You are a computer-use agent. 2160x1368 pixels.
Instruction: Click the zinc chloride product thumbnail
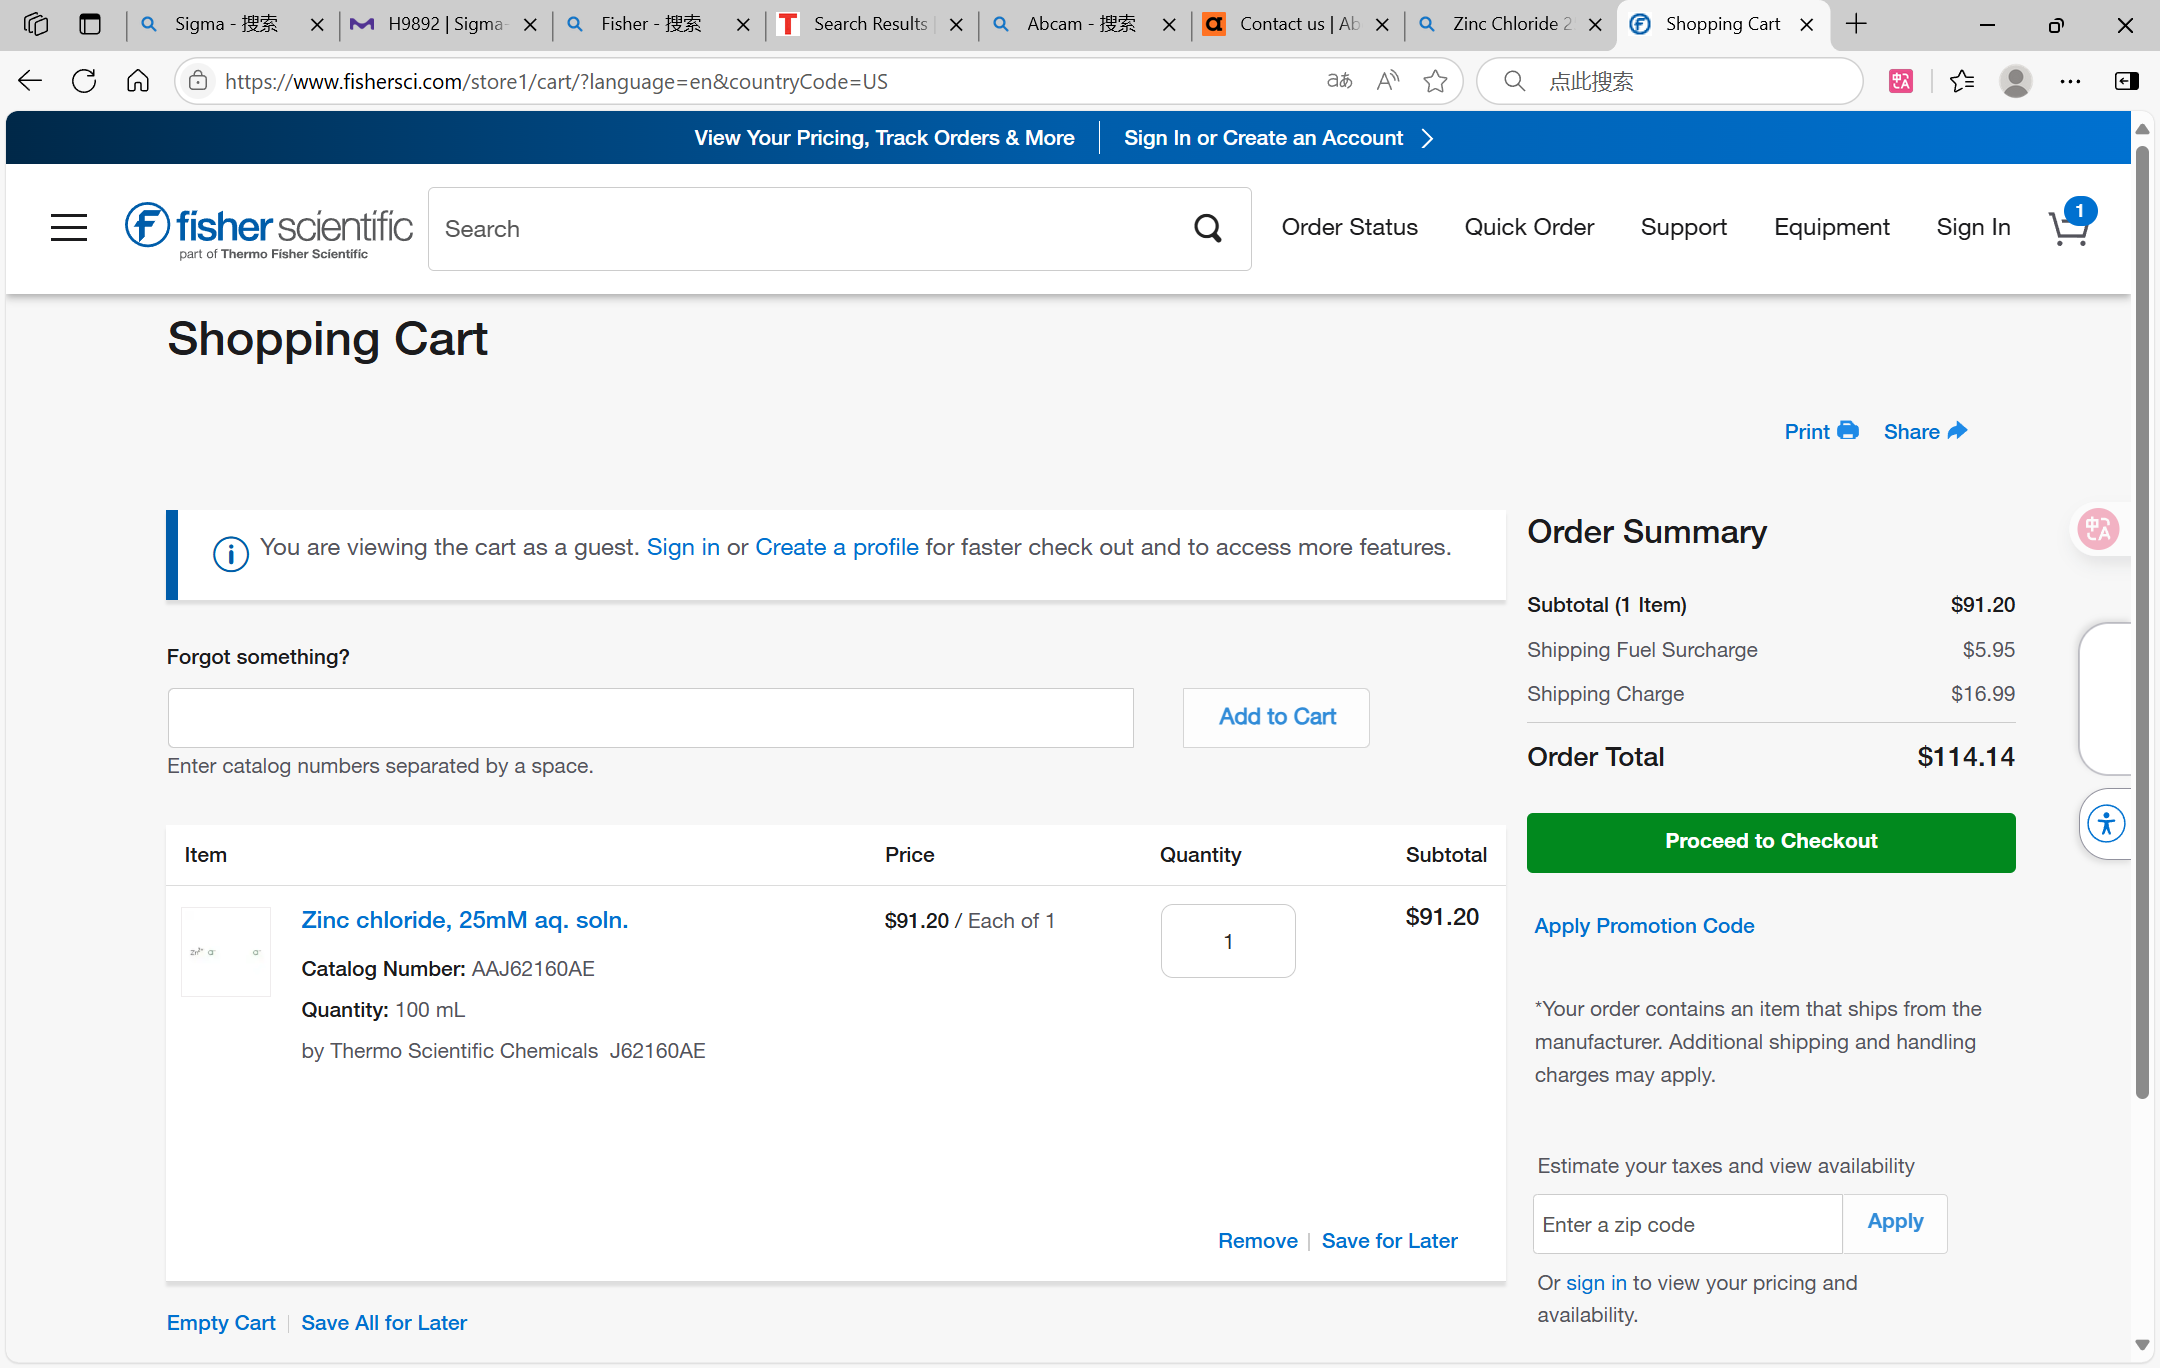click(226, 951)
